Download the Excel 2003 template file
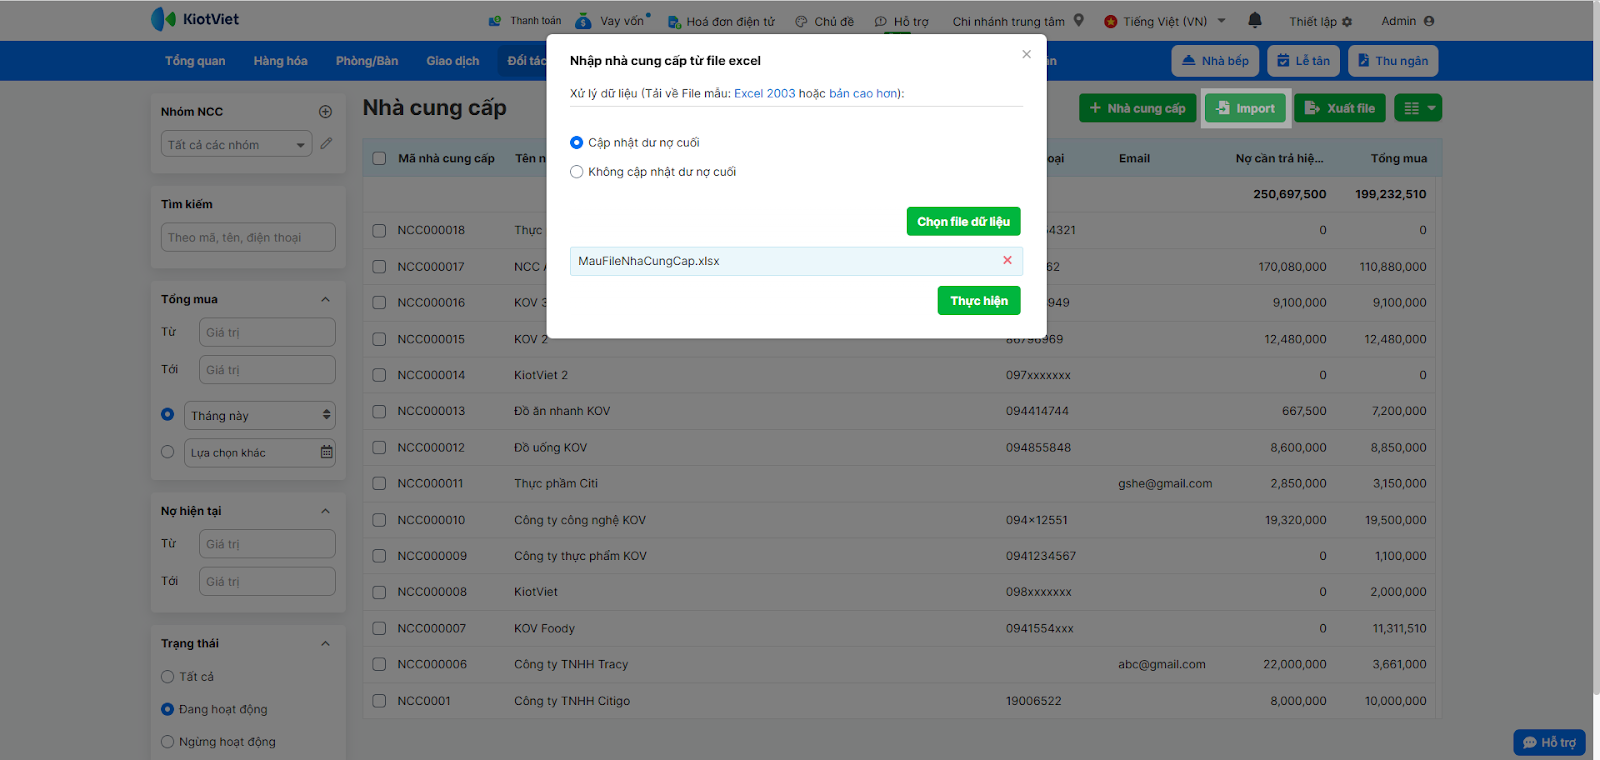Screen dimensions: 1600x760 pos(765,93)
